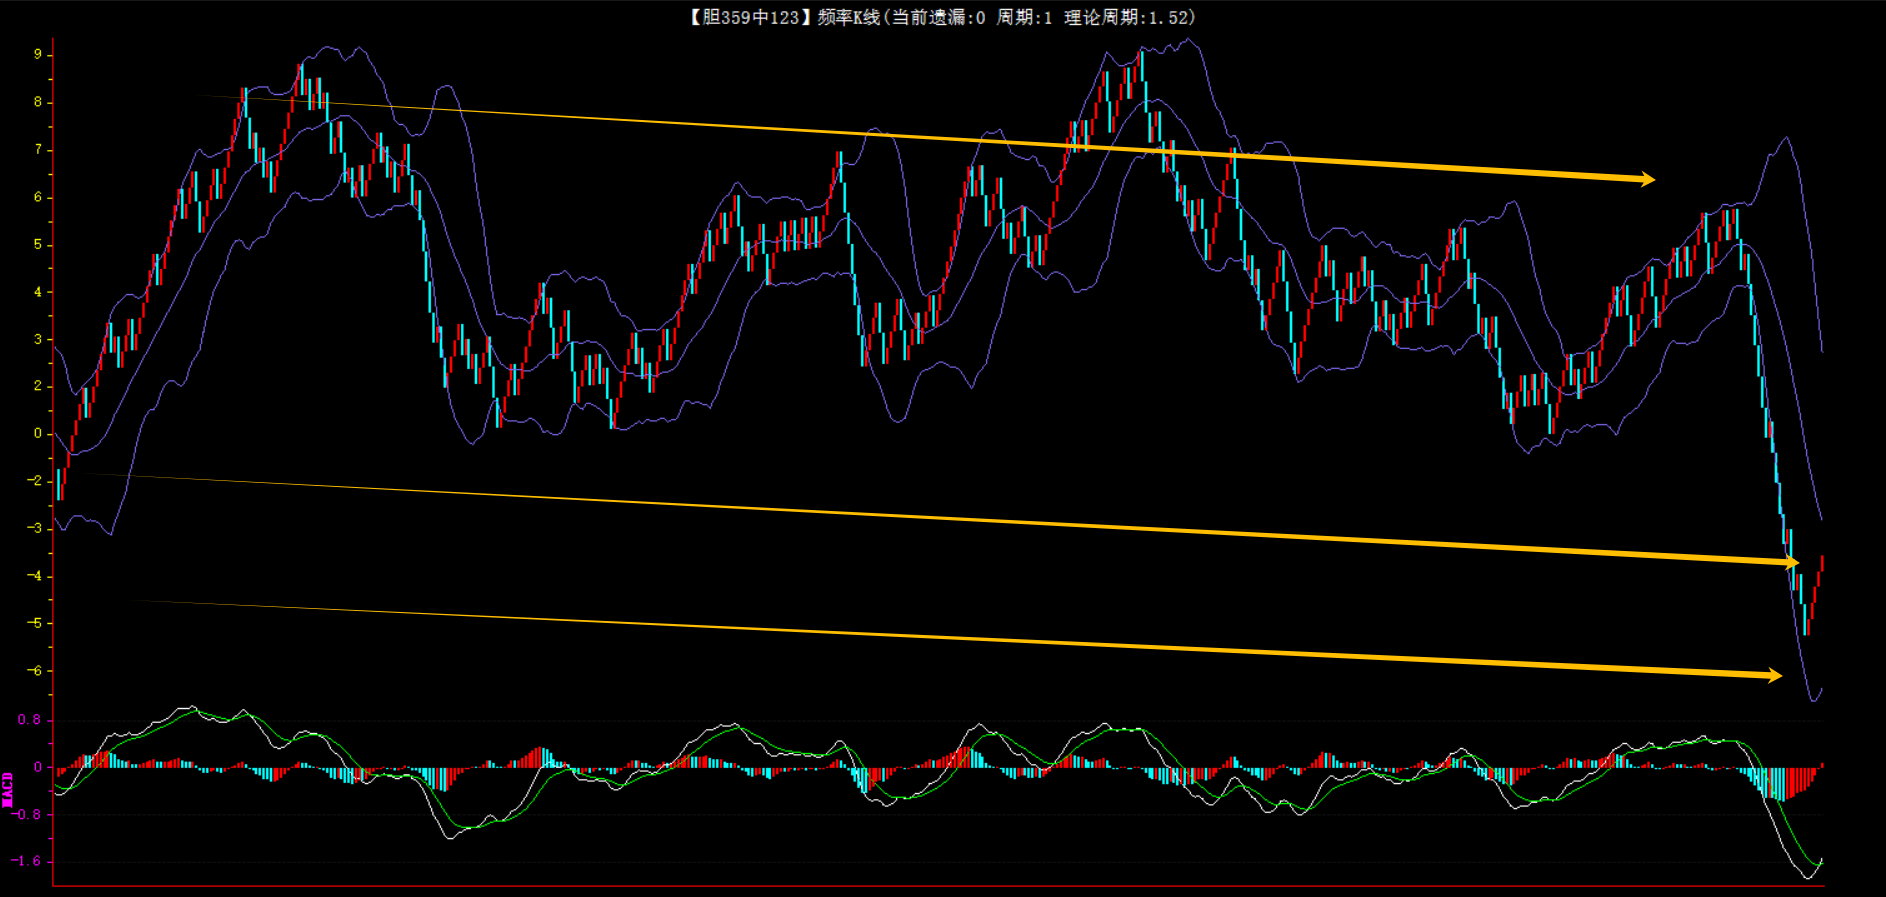Select the 0 label on the main y-axis
This screenshot has width=1886, height=897.
click(x=38, y=433)
